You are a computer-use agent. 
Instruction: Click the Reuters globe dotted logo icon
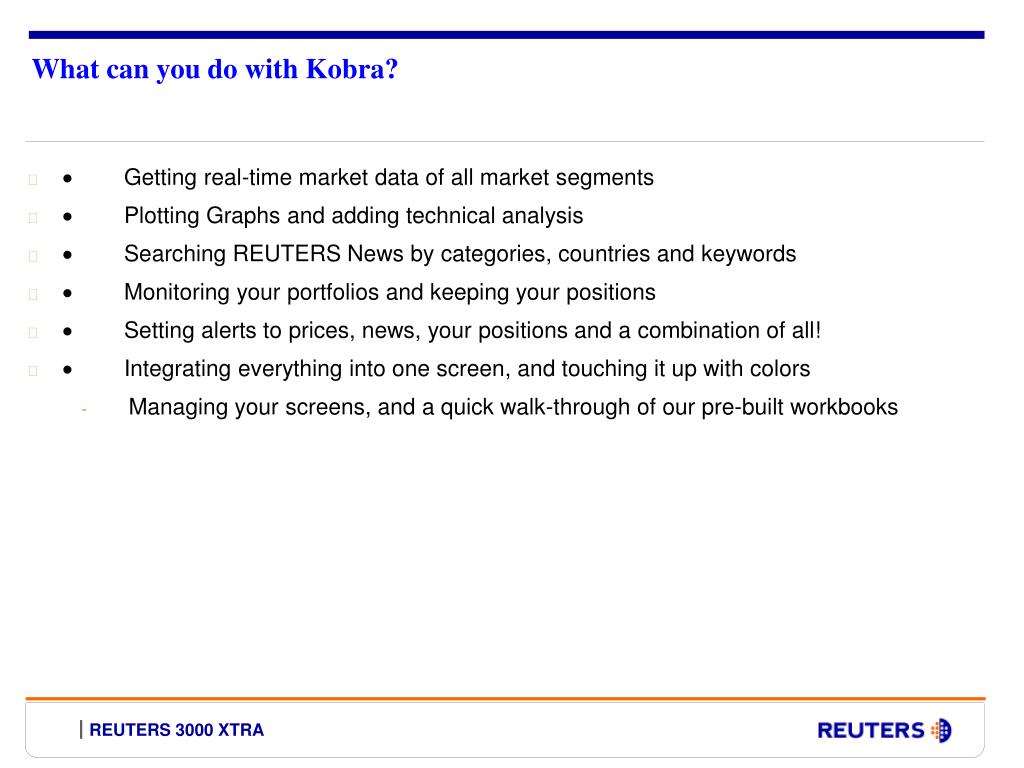click(941, 730)
